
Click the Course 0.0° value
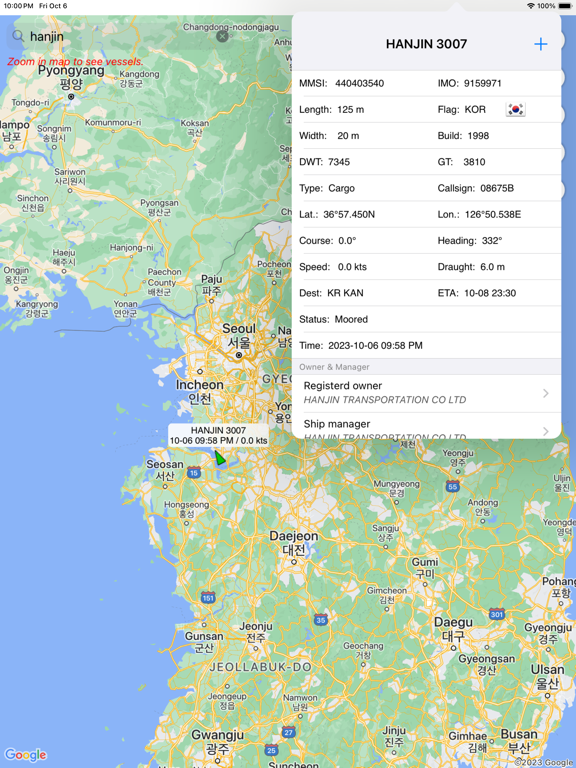pyautogui.click(x=347, y=240)
